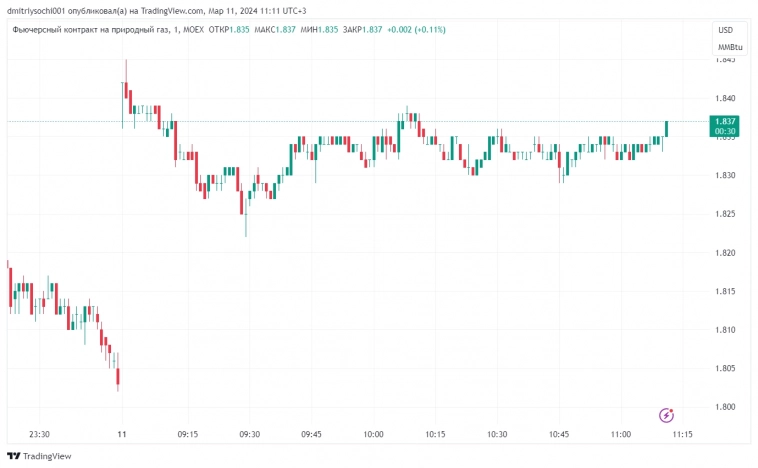The width and height of the screenshot is (758, 468).
Task: Click the TradingView.com text in header
Action: (x=166, y=10)
